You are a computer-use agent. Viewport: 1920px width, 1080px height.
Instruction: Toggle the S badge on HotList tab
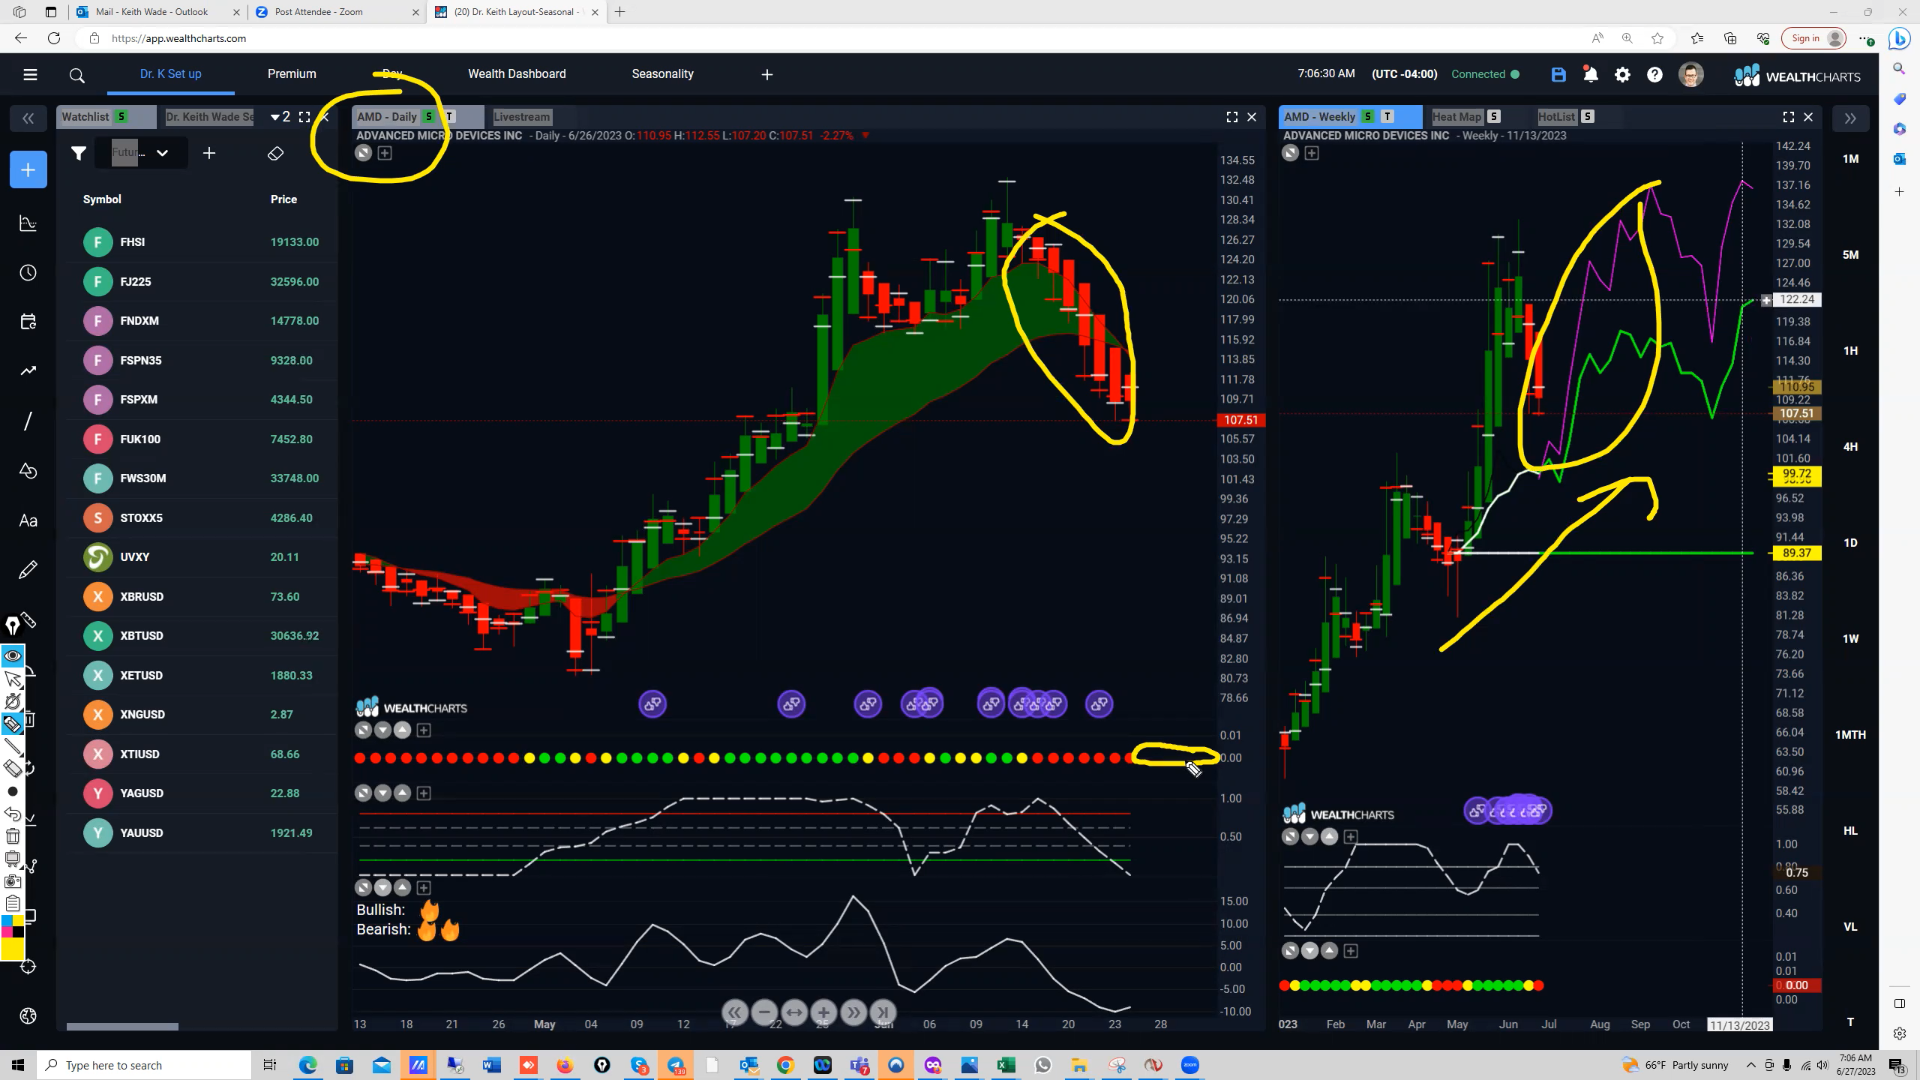(x=1588, y=117)
